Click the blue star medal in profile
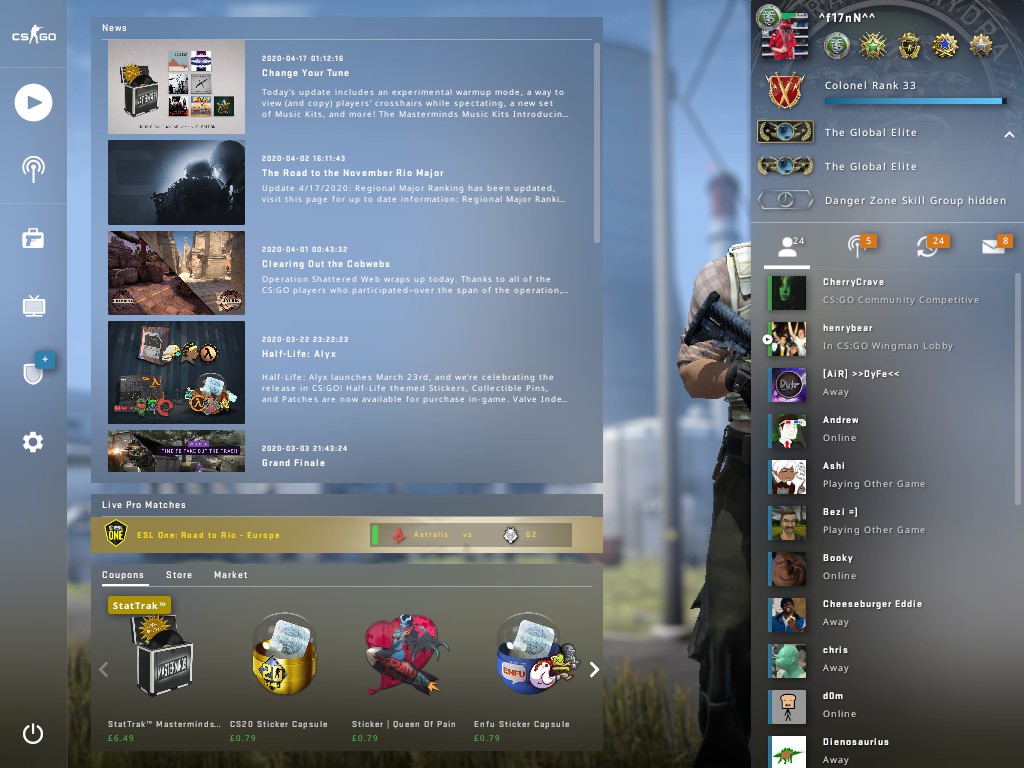 click(945, 46)
